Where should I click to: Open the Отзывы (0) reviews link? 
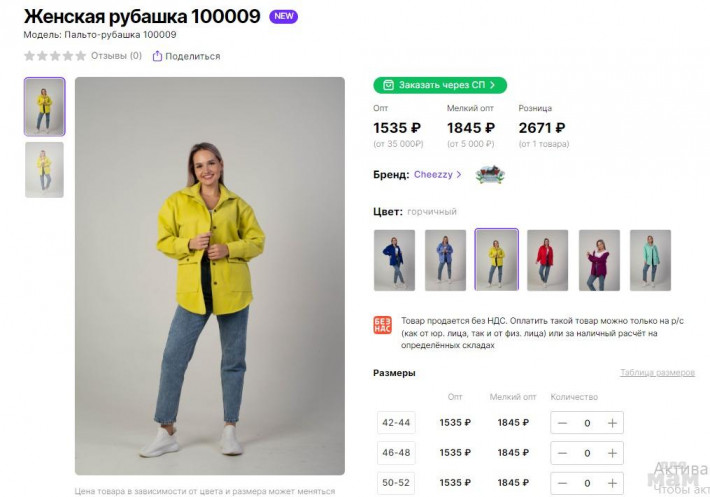[x=116, y=56]
